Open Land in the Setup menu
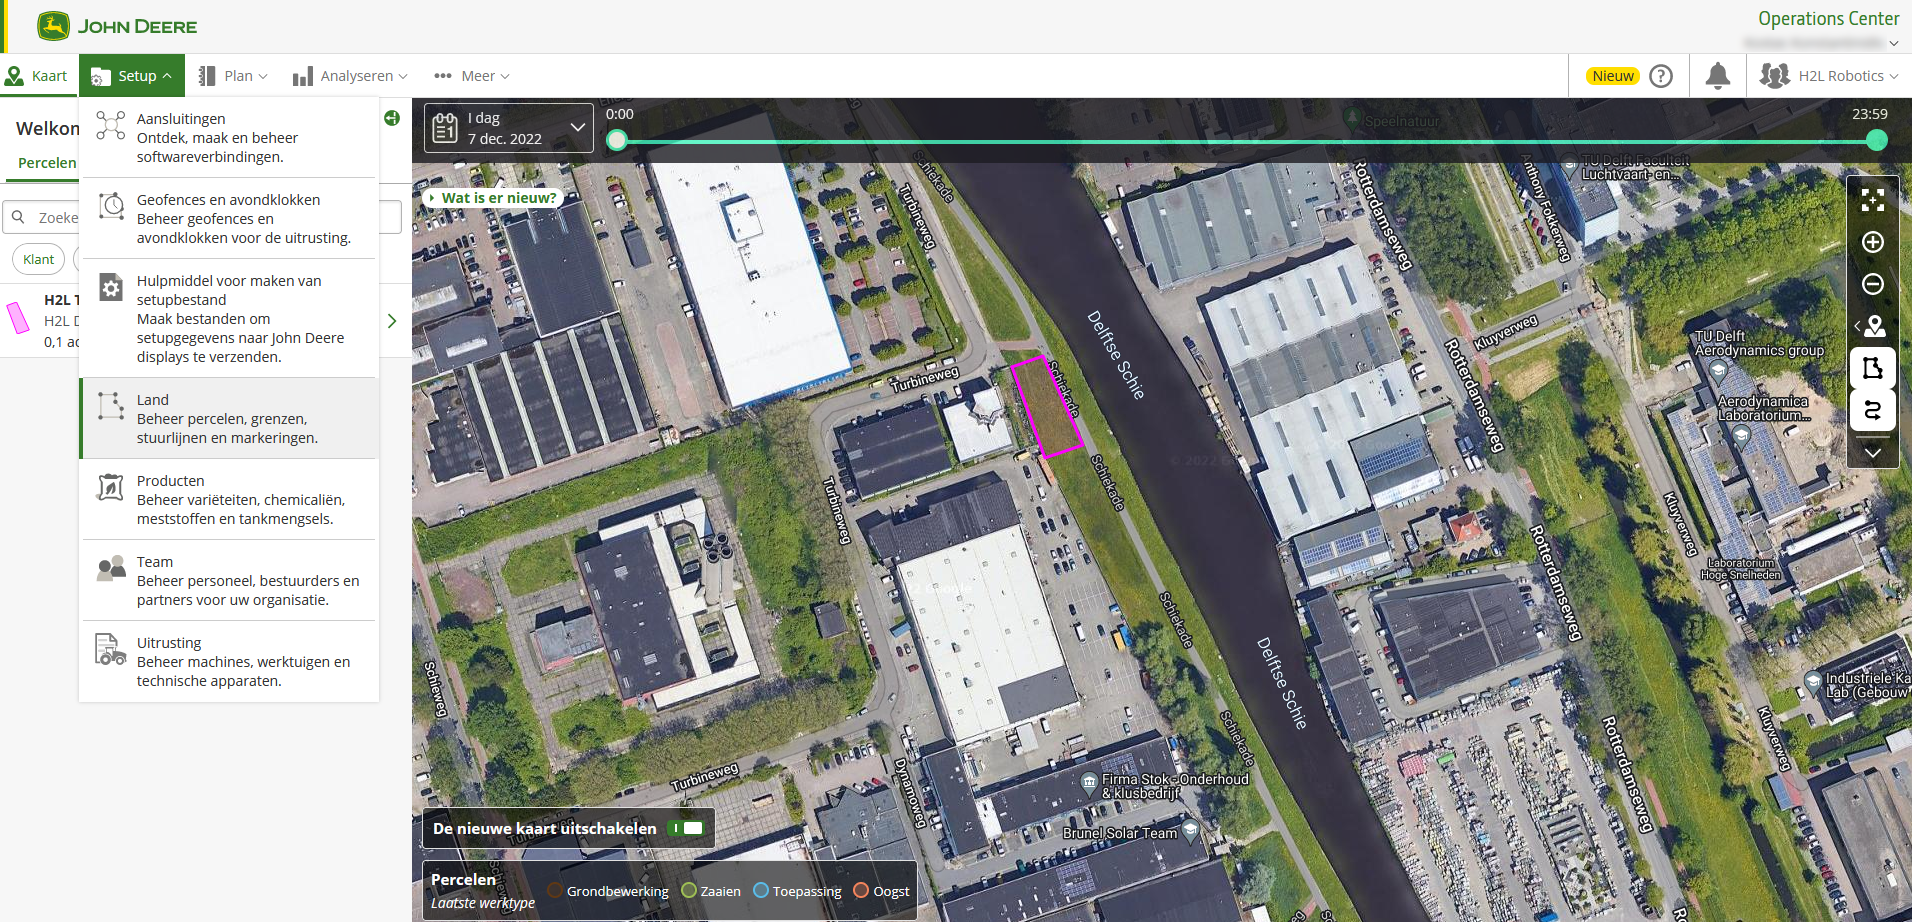 point(228,418)
